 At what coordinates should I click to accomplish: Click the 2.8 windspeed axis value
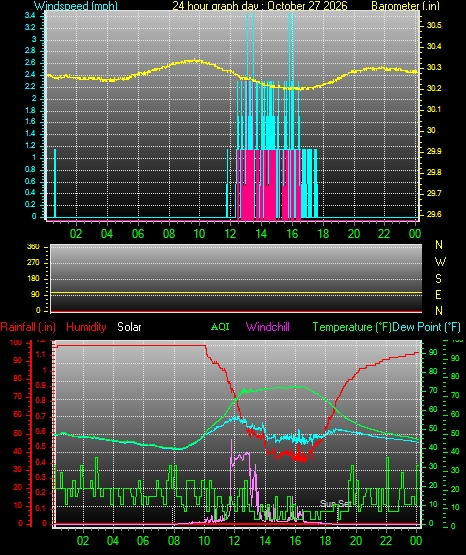pos(30,51)
